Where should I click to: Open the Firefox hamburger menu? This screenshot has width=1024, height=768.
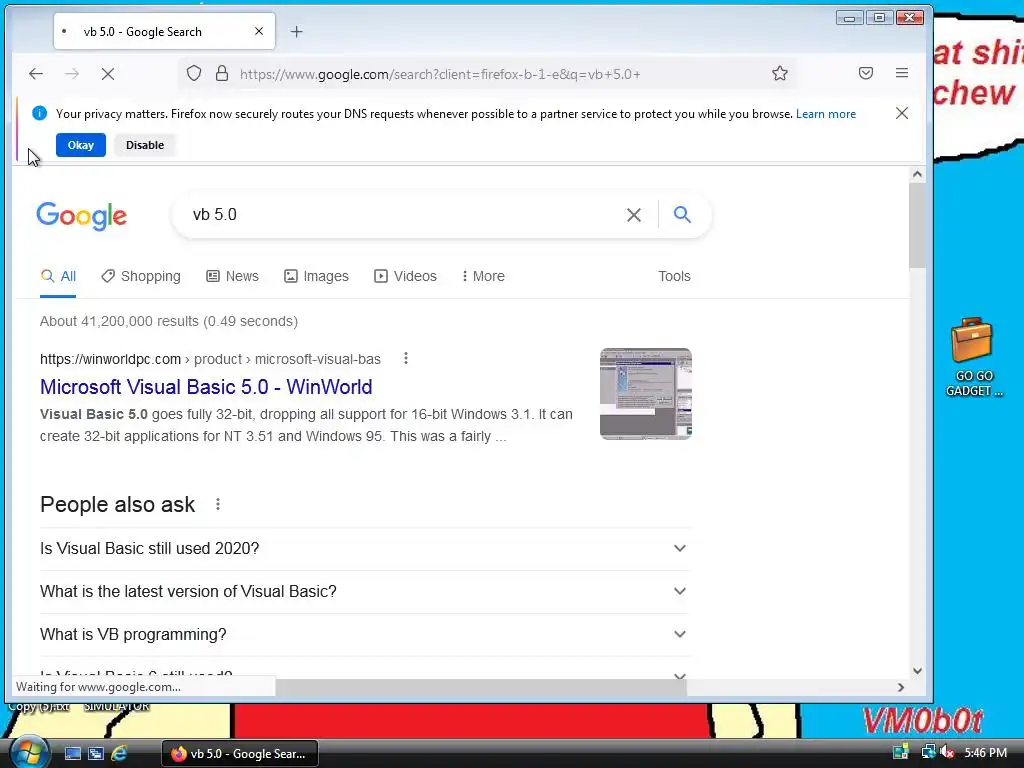point(902,73)
